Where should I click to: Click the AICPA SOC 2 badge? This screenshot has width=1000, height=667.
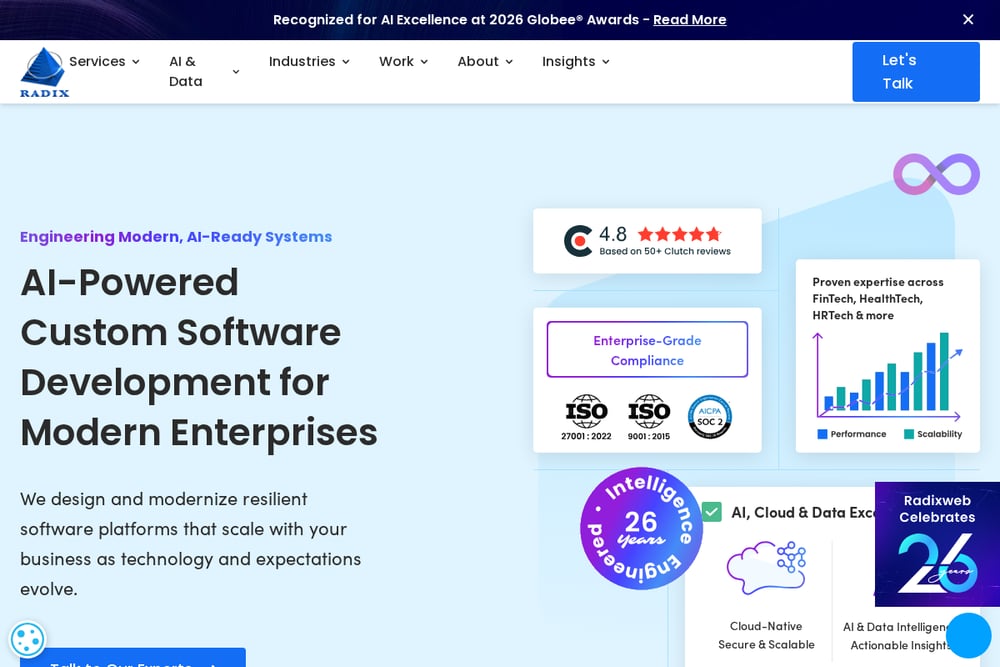pyautogui.click(x=710, y=417)
